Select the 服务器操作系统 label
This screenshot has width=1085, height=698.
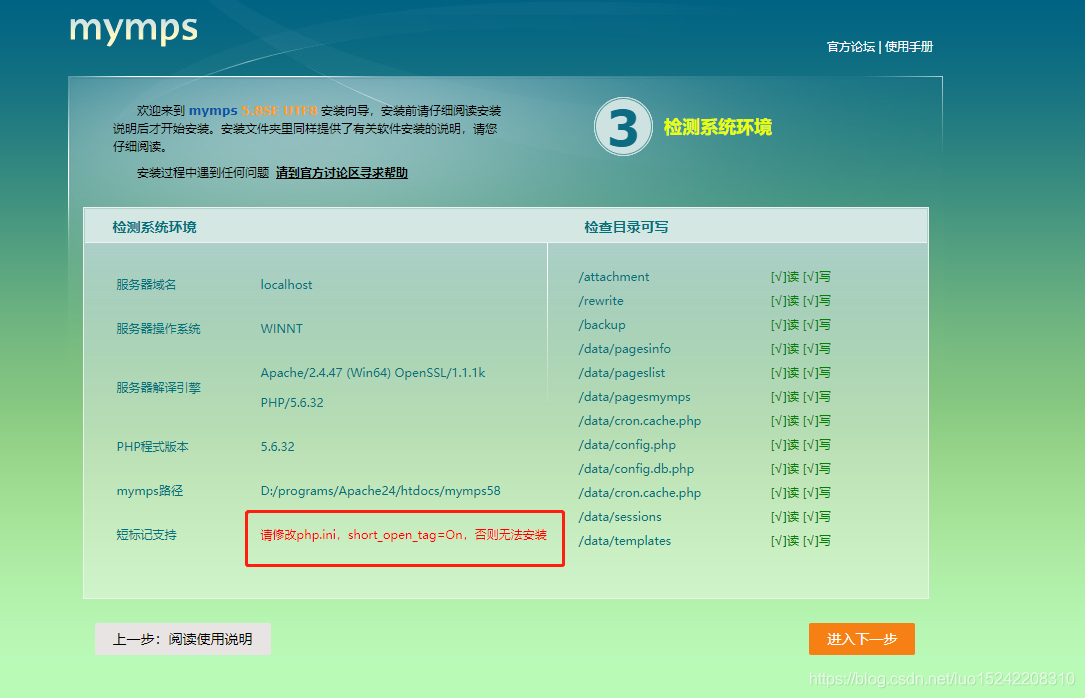158,329
